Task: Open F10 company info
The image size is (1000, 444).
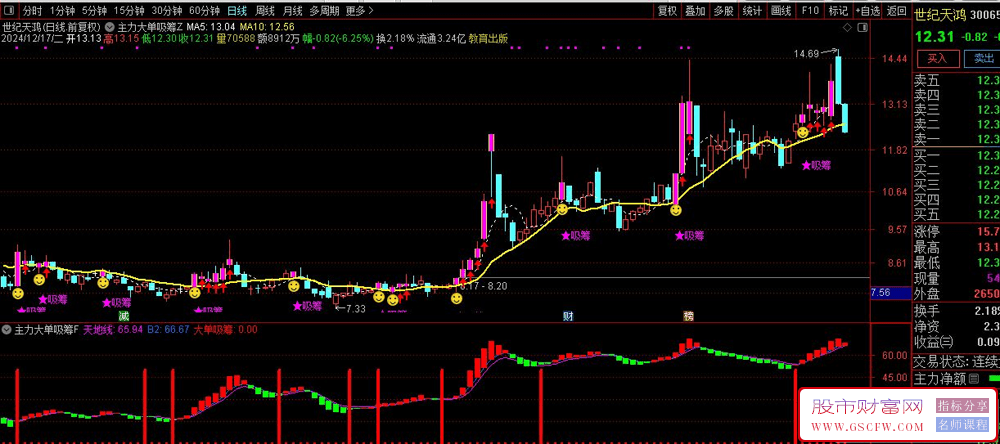Action: click(810, 11)
